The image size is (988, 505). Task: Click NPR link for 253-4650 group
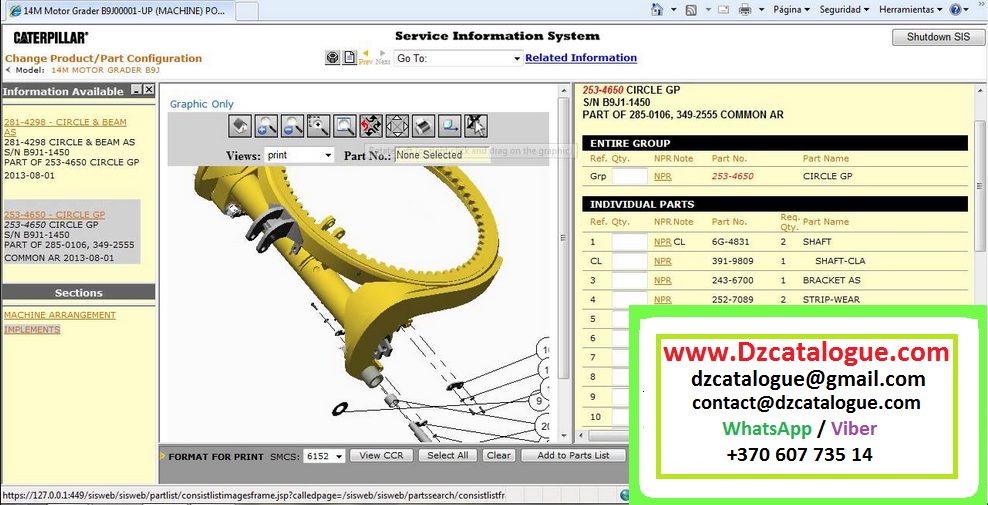(x=662, y=177)
